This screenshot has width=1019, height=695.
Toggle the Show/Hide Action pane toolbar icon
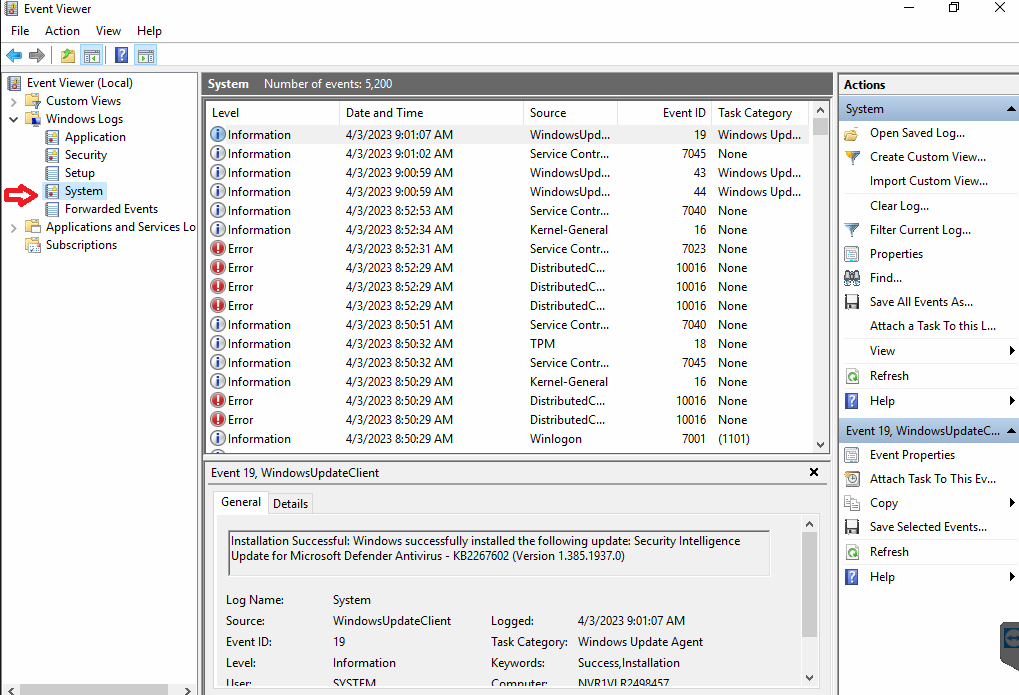146,55
